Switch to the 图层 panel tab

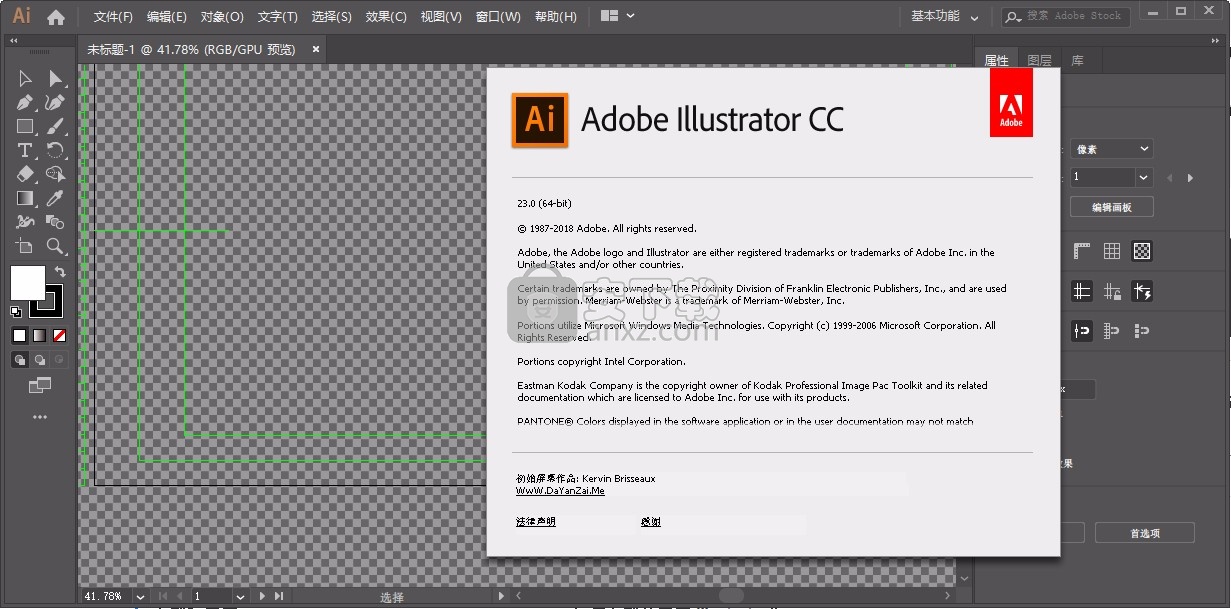pyautogui.click(x=1039, y=60)
